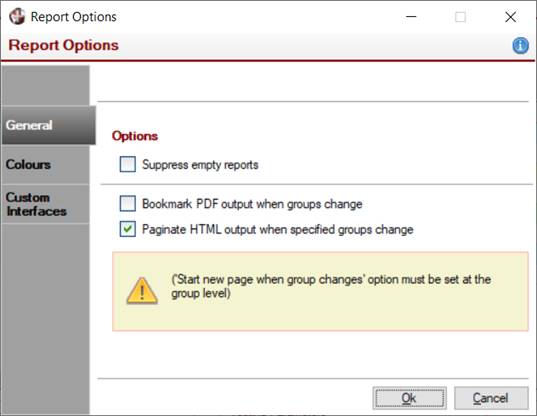The width and height of the screenshot is (537, 416).
Task: Switch to the Colours tab
Action: pos(46,165)
